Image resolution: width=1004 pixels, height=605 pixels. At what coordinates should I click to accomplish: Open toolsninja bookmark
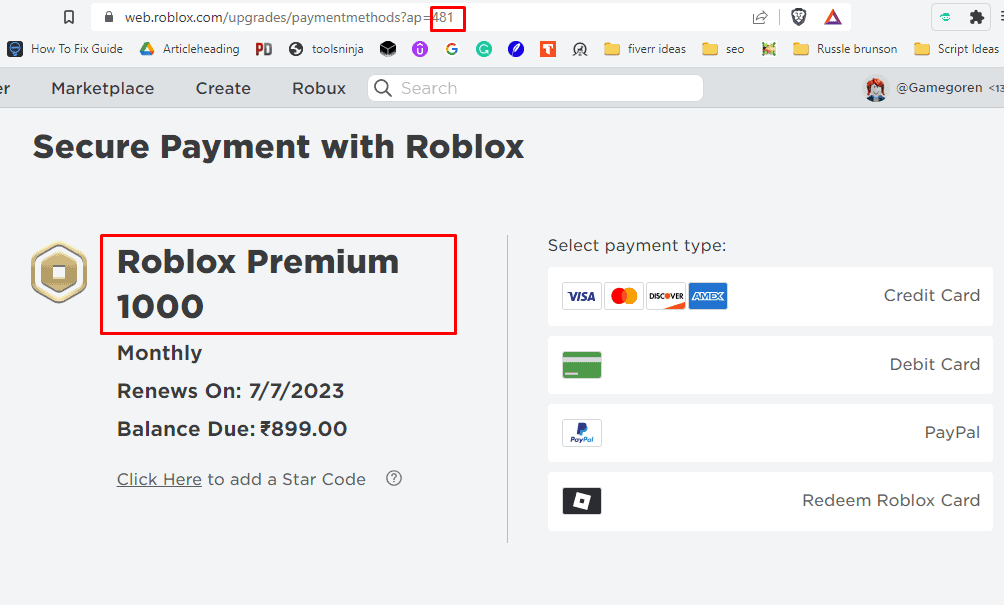pos(326,49)
